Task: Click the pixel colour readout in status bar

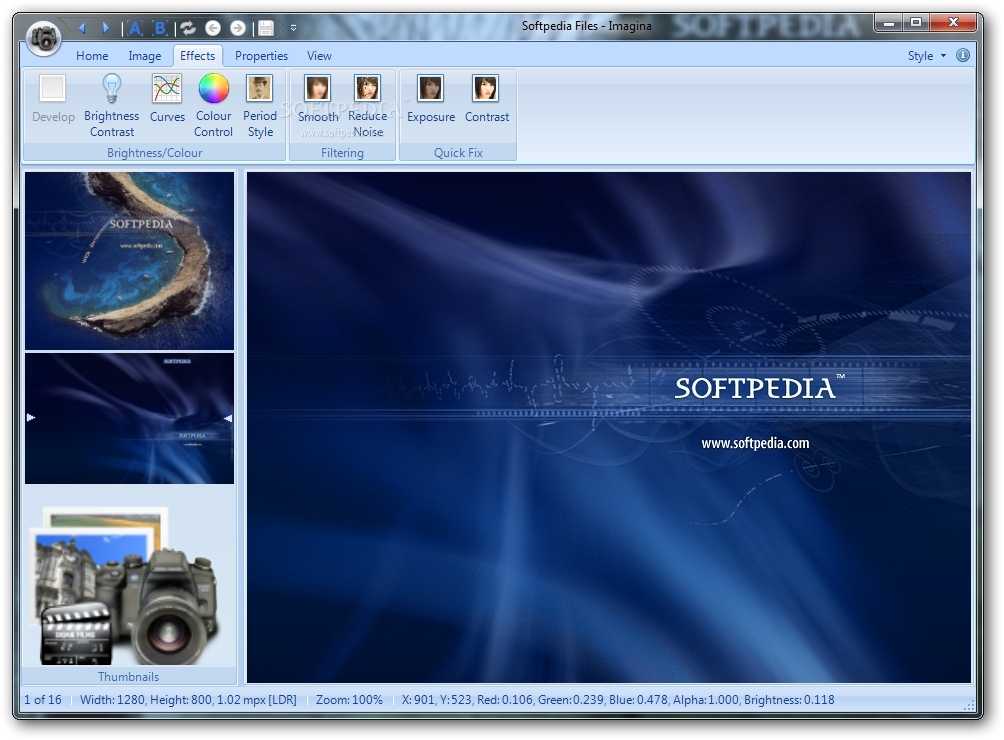Action: (617, 700)
